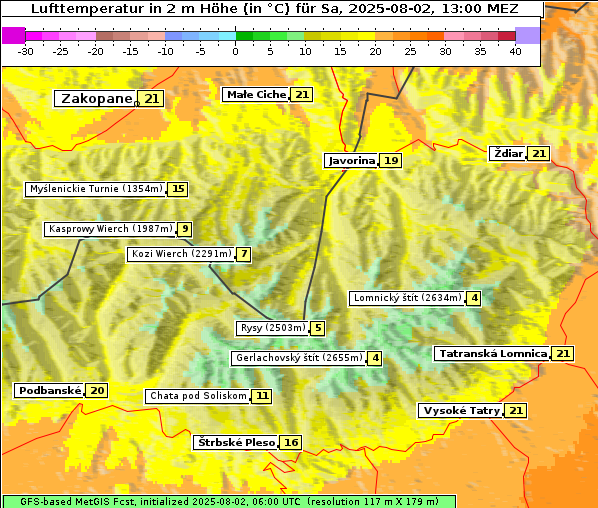Select the Rysy (2503m) label
The image size is (598, 508).
click(x=273, y=328)
